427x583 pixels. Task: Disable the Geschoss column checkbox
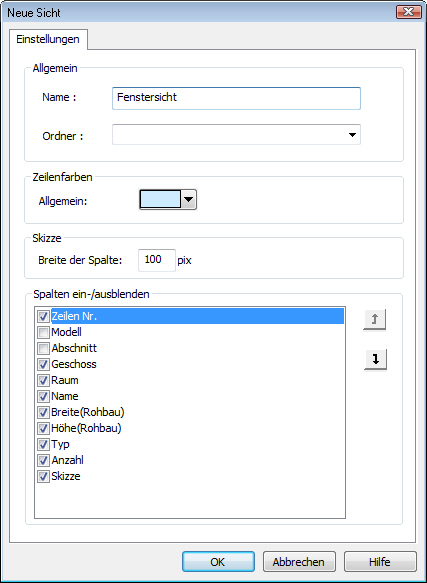[x=43, y=364]
